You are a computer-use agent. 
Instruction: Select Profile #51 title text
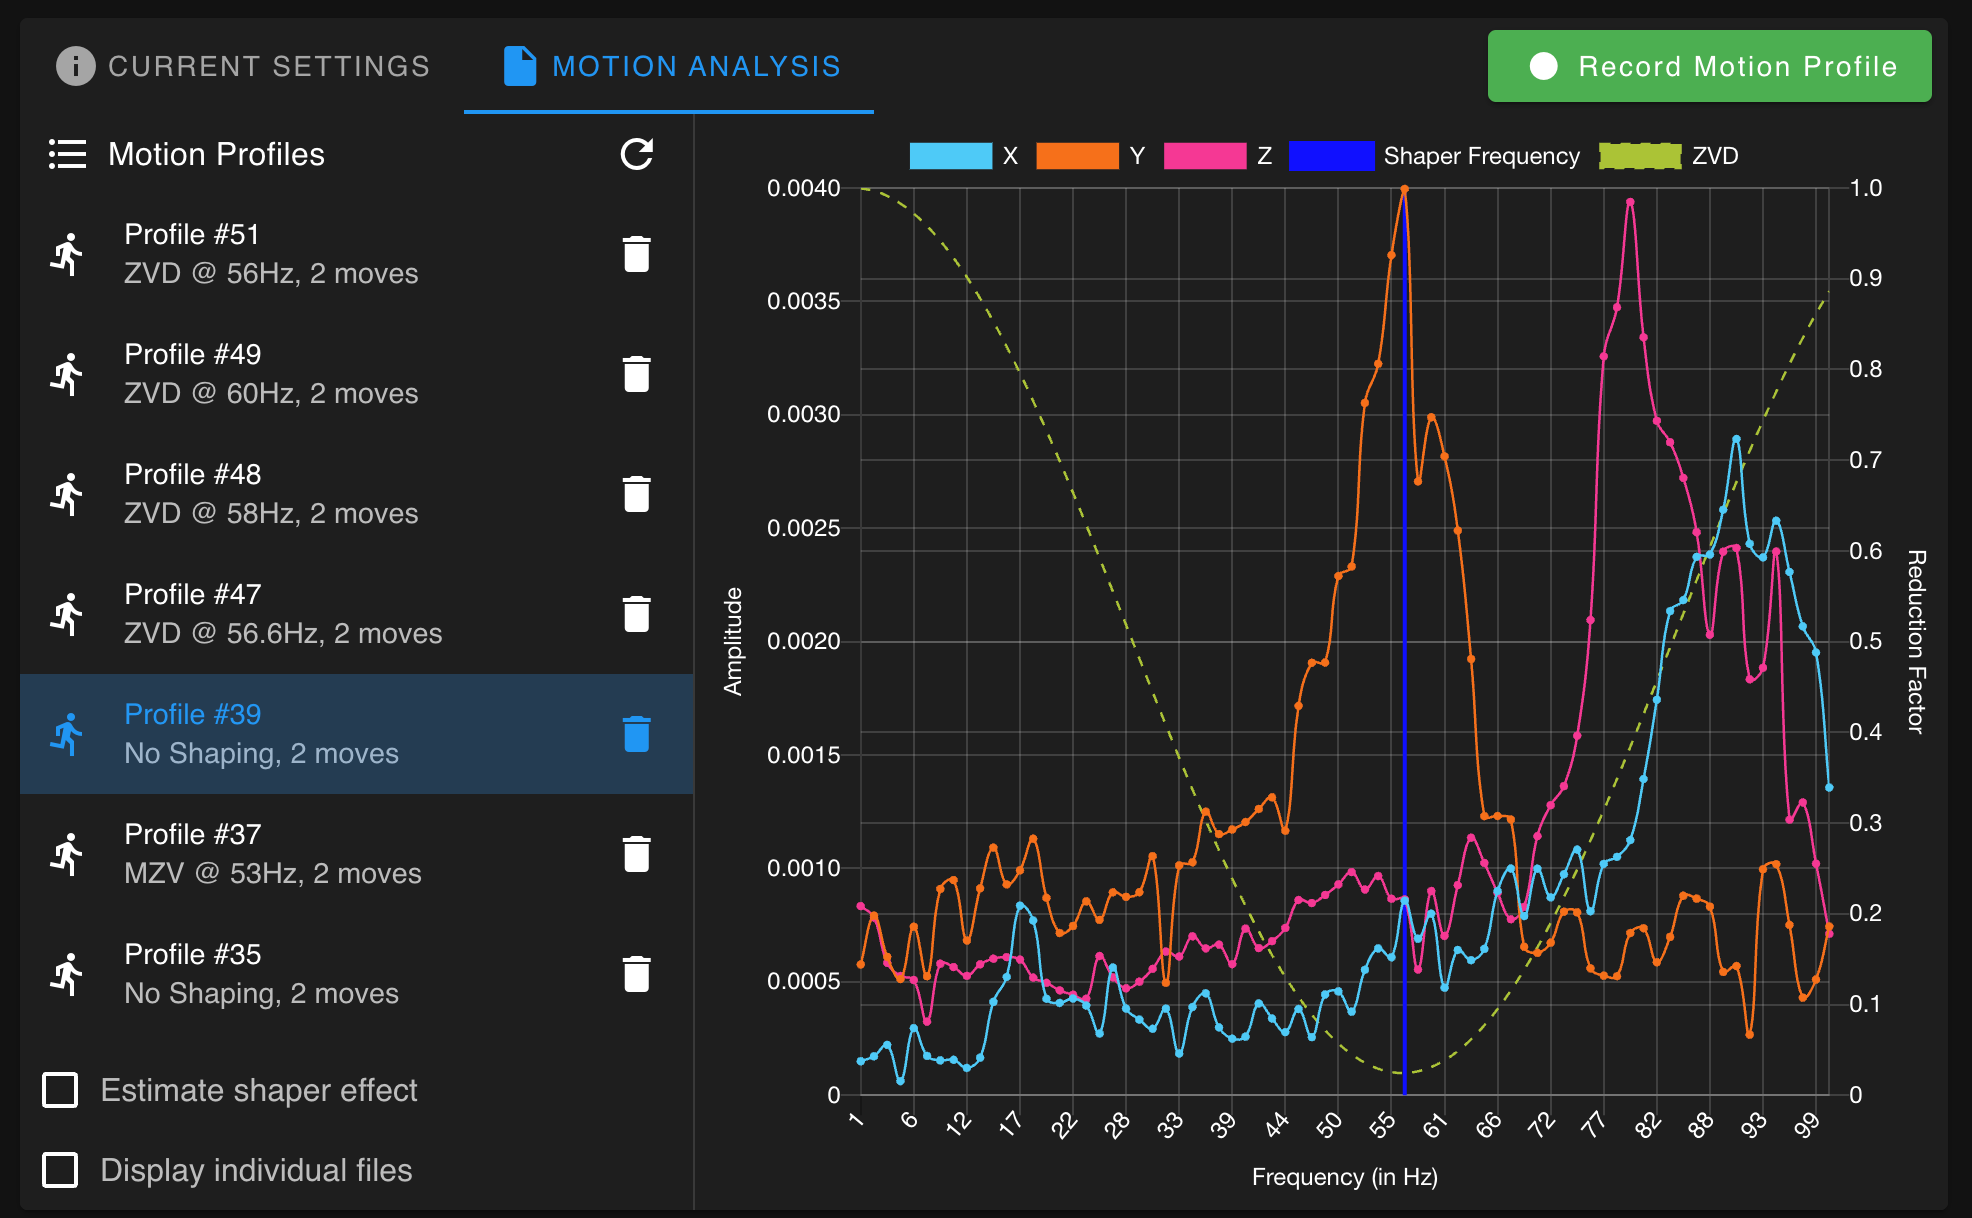tap(192, 234)
